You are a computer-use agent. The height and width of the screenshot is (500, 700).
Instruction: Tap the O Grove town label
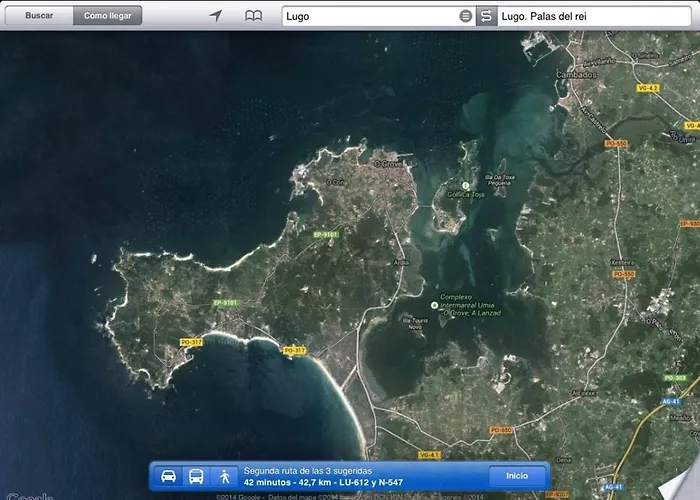pyautogui.click(x=386, y=163)
